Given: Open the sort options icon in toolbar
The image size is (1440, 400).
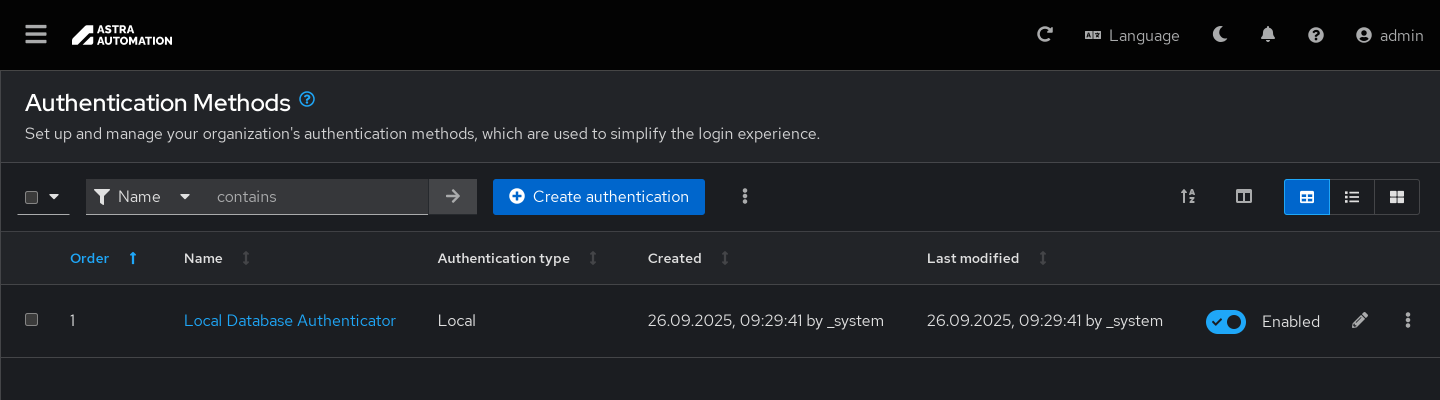Looking at the screenshot, I should point(1188,197).
